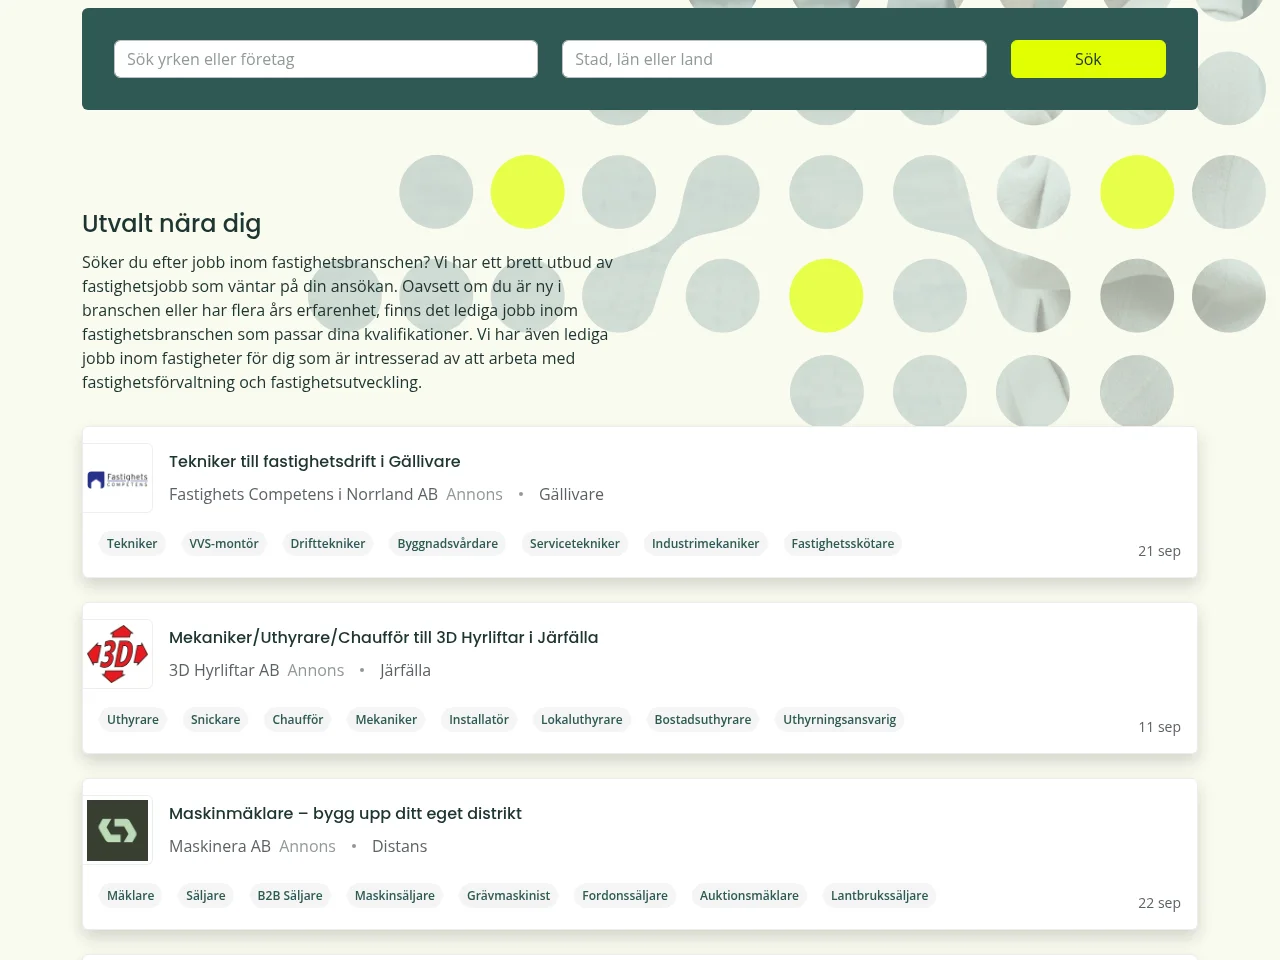Click the location text 'Distans'
The width and height of the screenshot is (1280, 960).
coord(399,846)
